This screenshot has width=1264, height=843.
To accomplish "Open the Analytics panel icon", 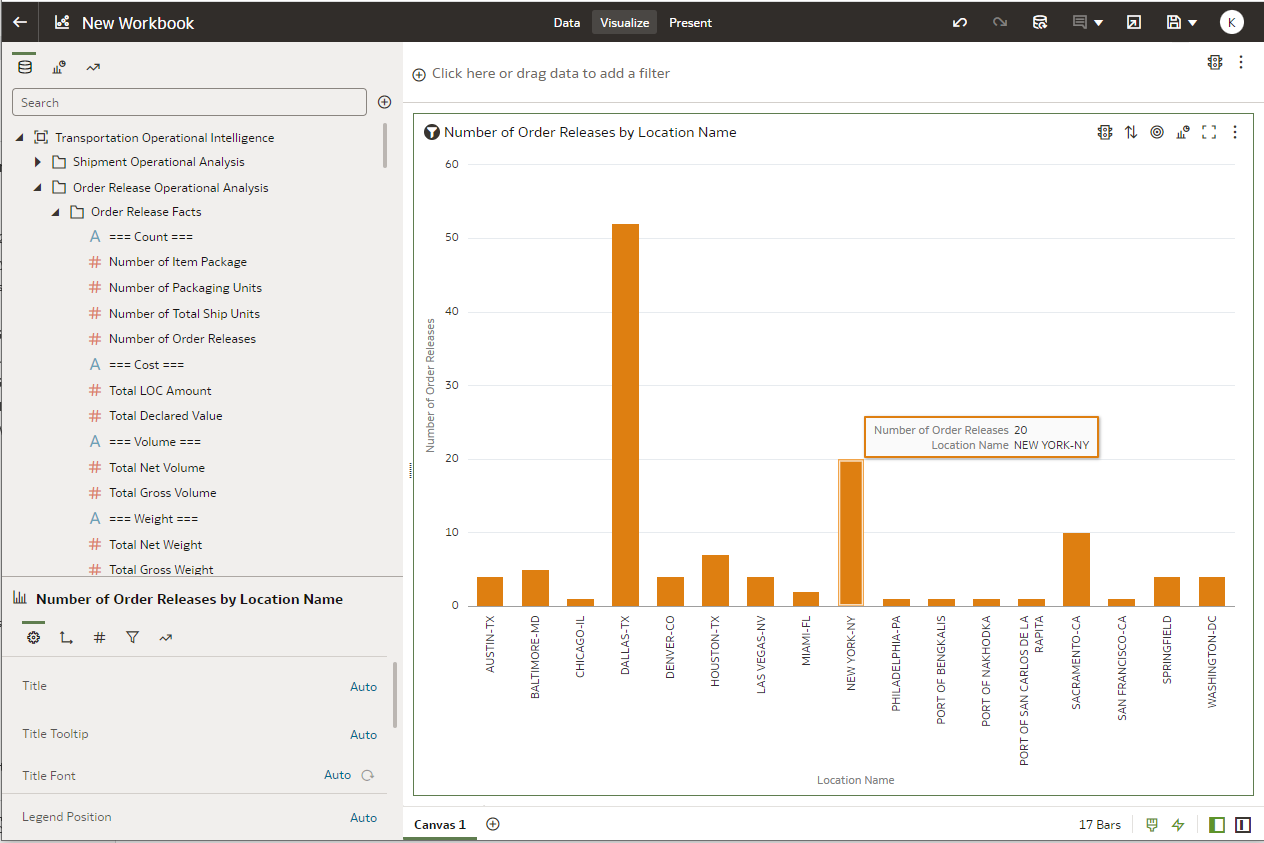I will (93, 67).
